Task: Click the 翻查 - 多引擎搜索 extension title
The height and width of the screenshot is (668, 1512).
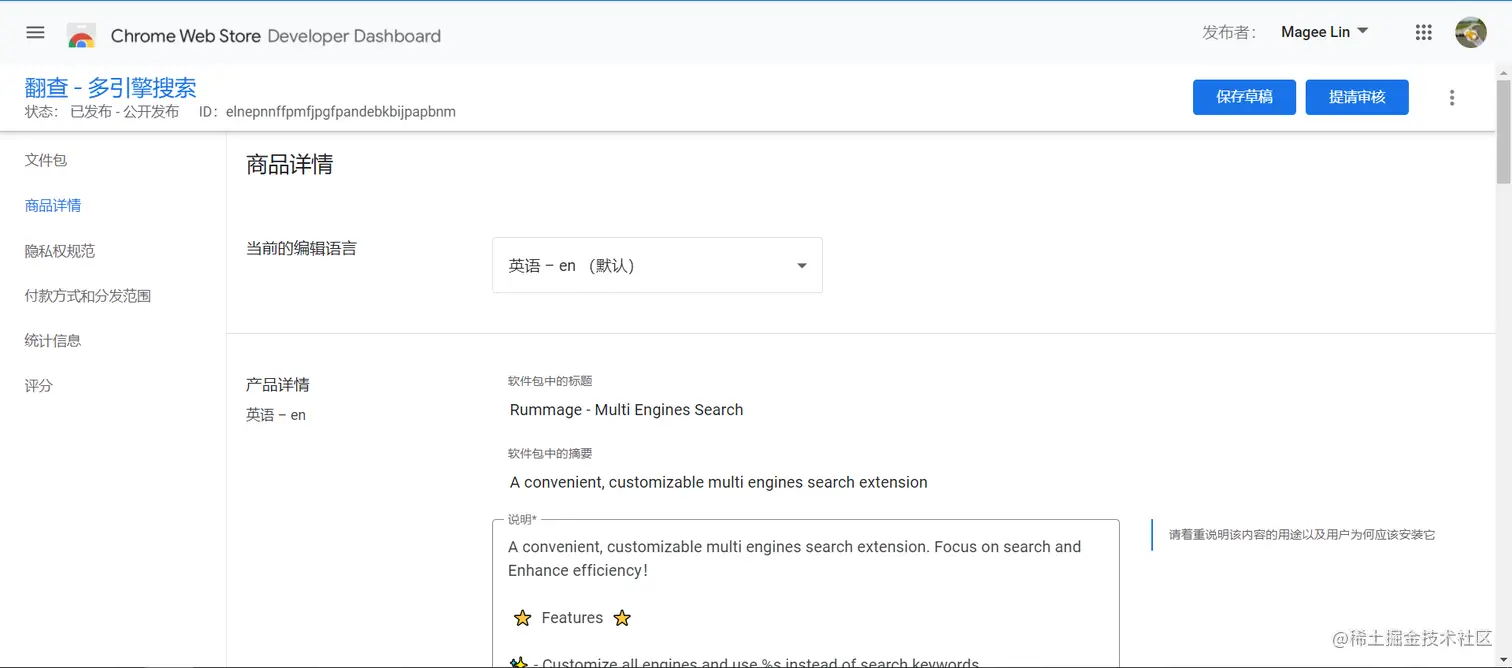Action: 110,87
